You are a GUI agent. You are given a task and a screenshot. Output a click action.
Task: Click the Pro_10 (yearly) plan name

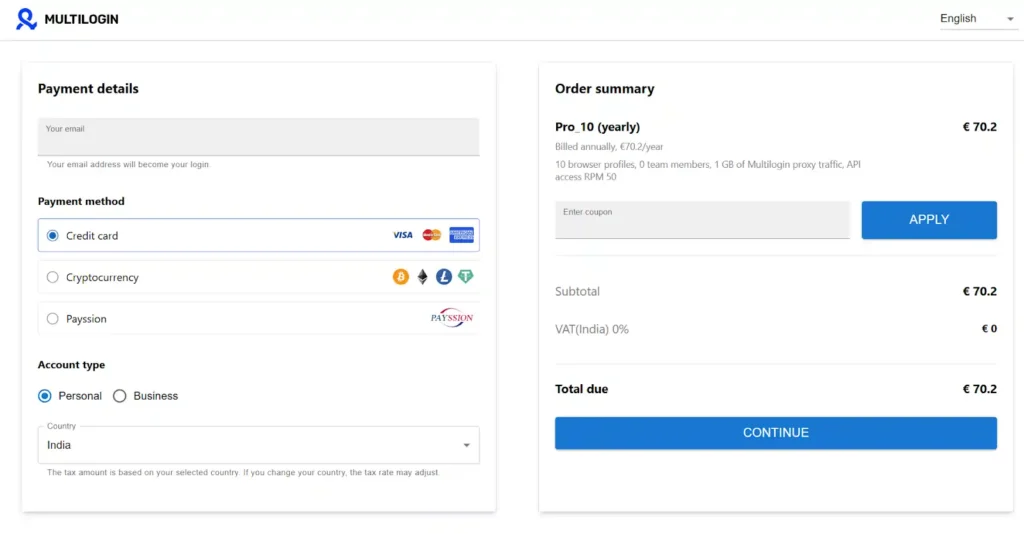point(598,127)
